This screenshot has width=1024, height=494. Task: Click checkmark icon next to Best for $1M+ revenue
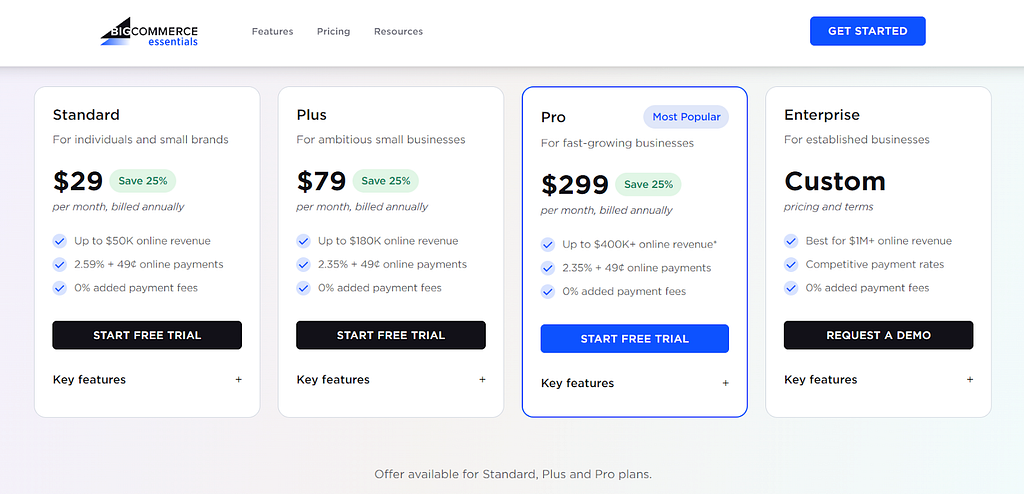[x=791, y=241]
